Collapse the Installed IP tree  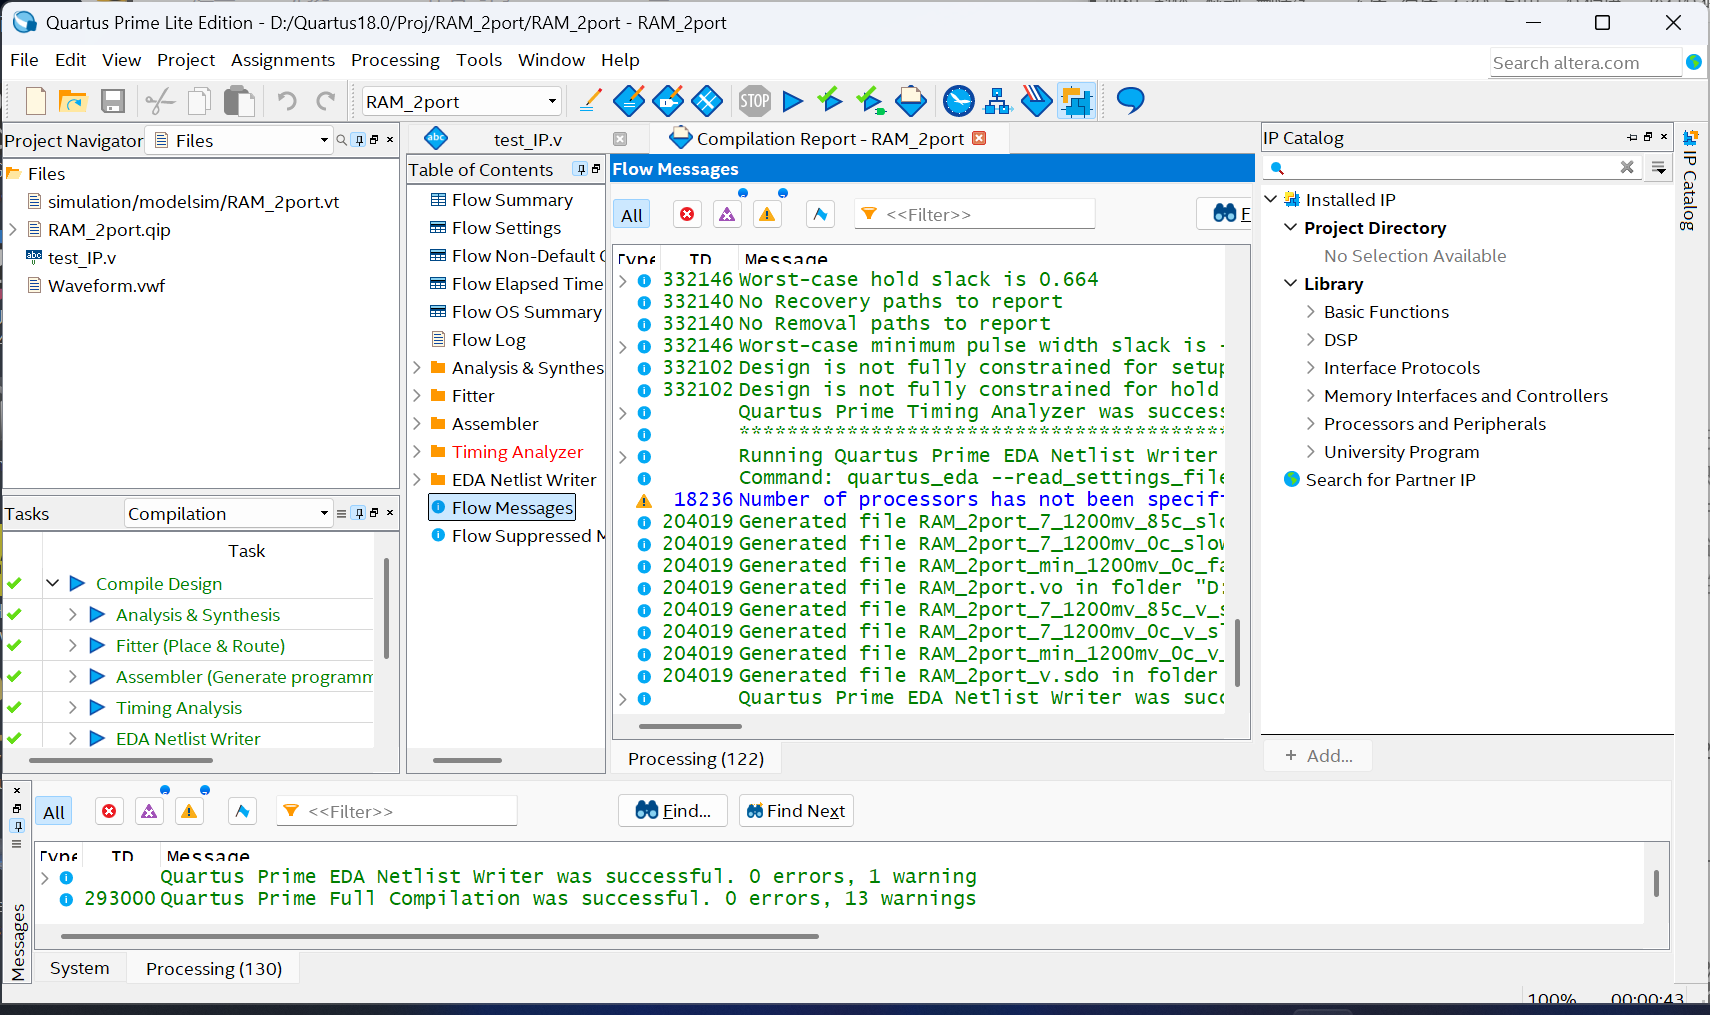1270,199
